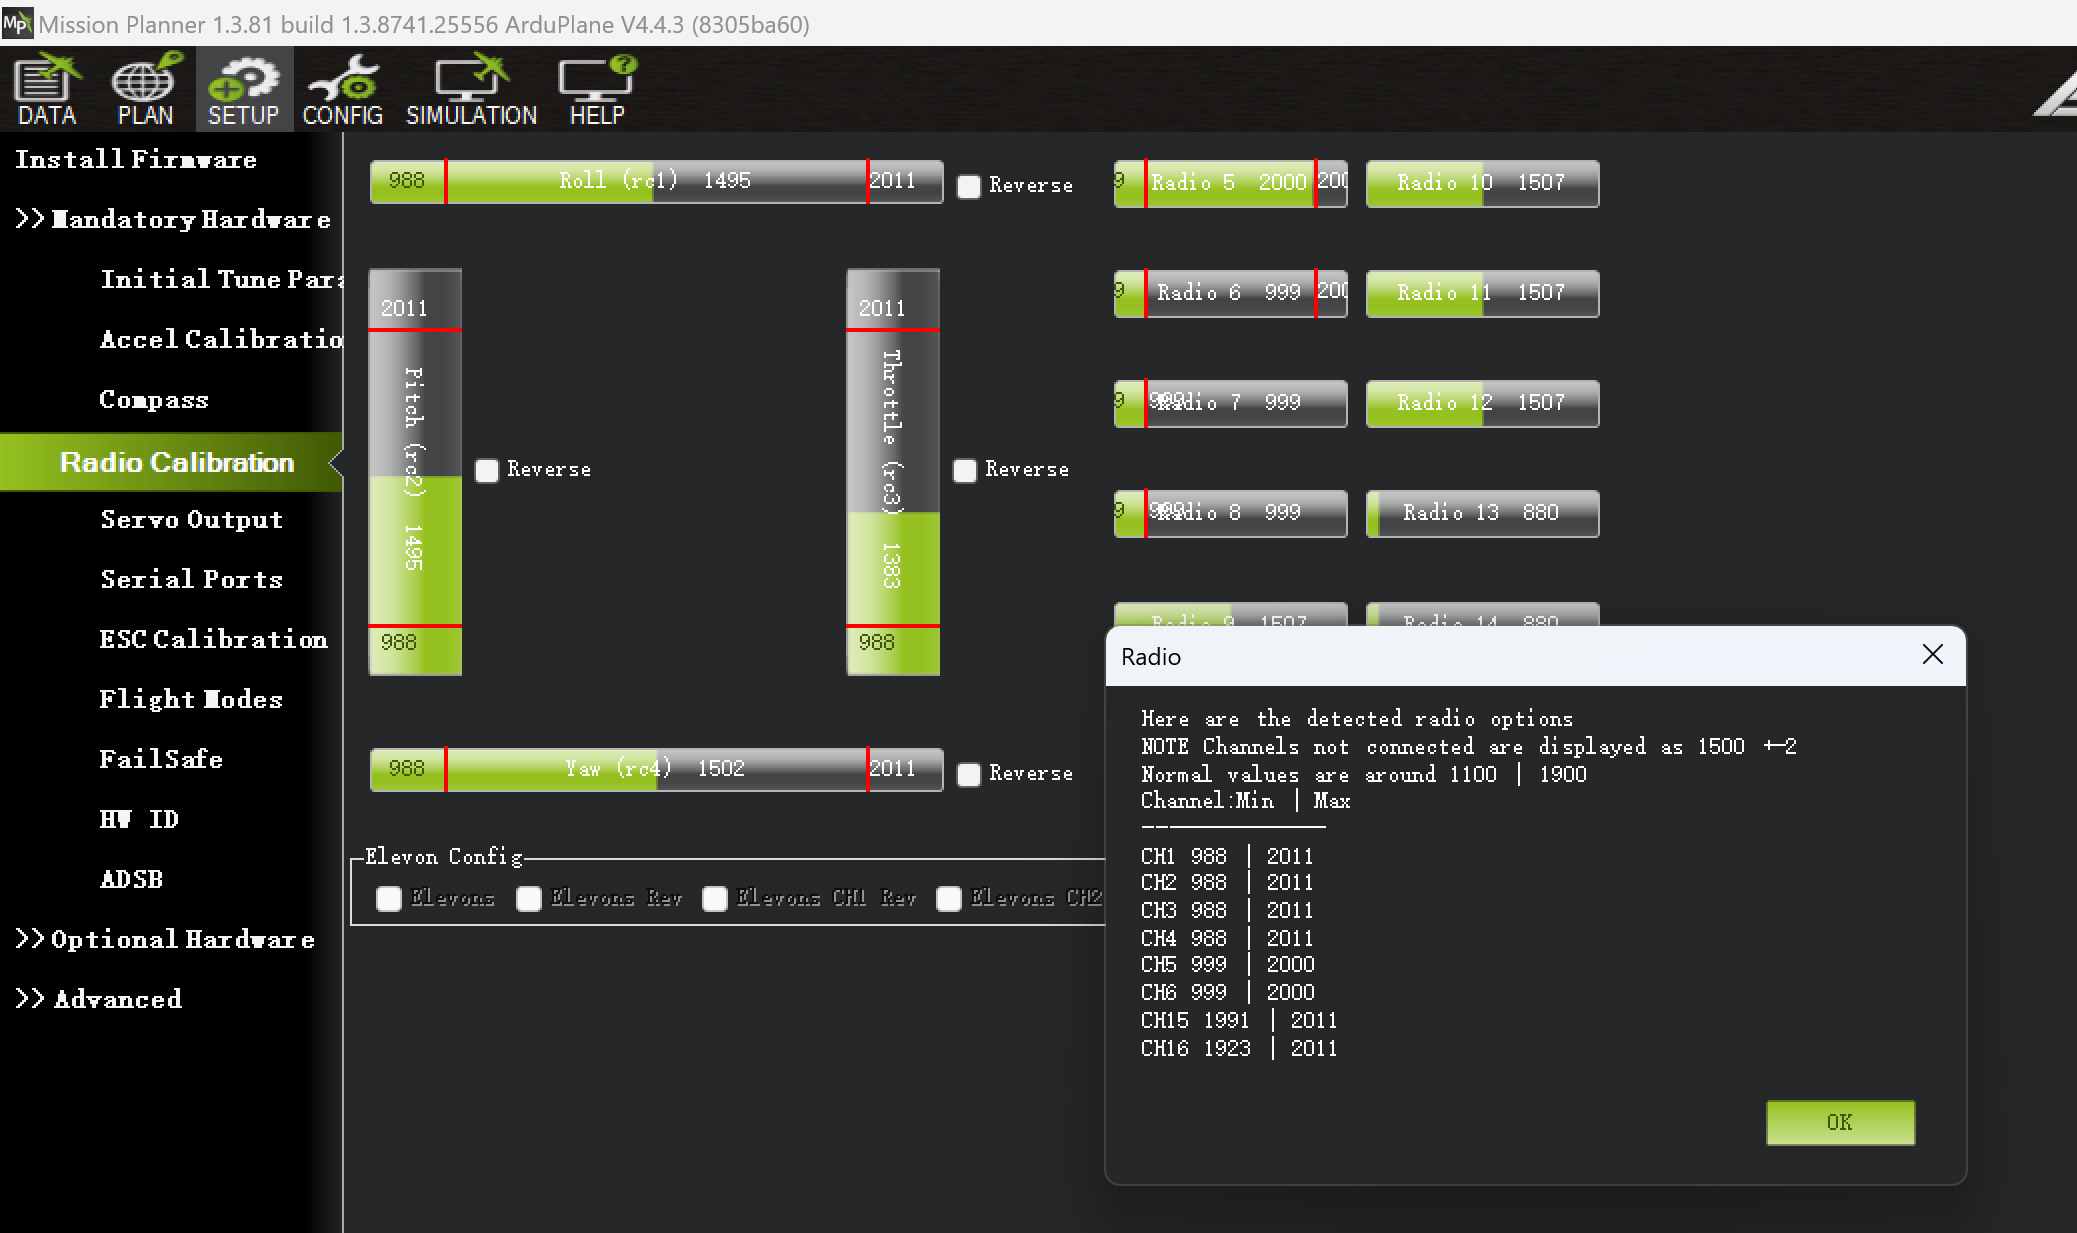Open the DATA flight data screen
This screenshot has width=2077, height=1233.
[x=47, y=89]
